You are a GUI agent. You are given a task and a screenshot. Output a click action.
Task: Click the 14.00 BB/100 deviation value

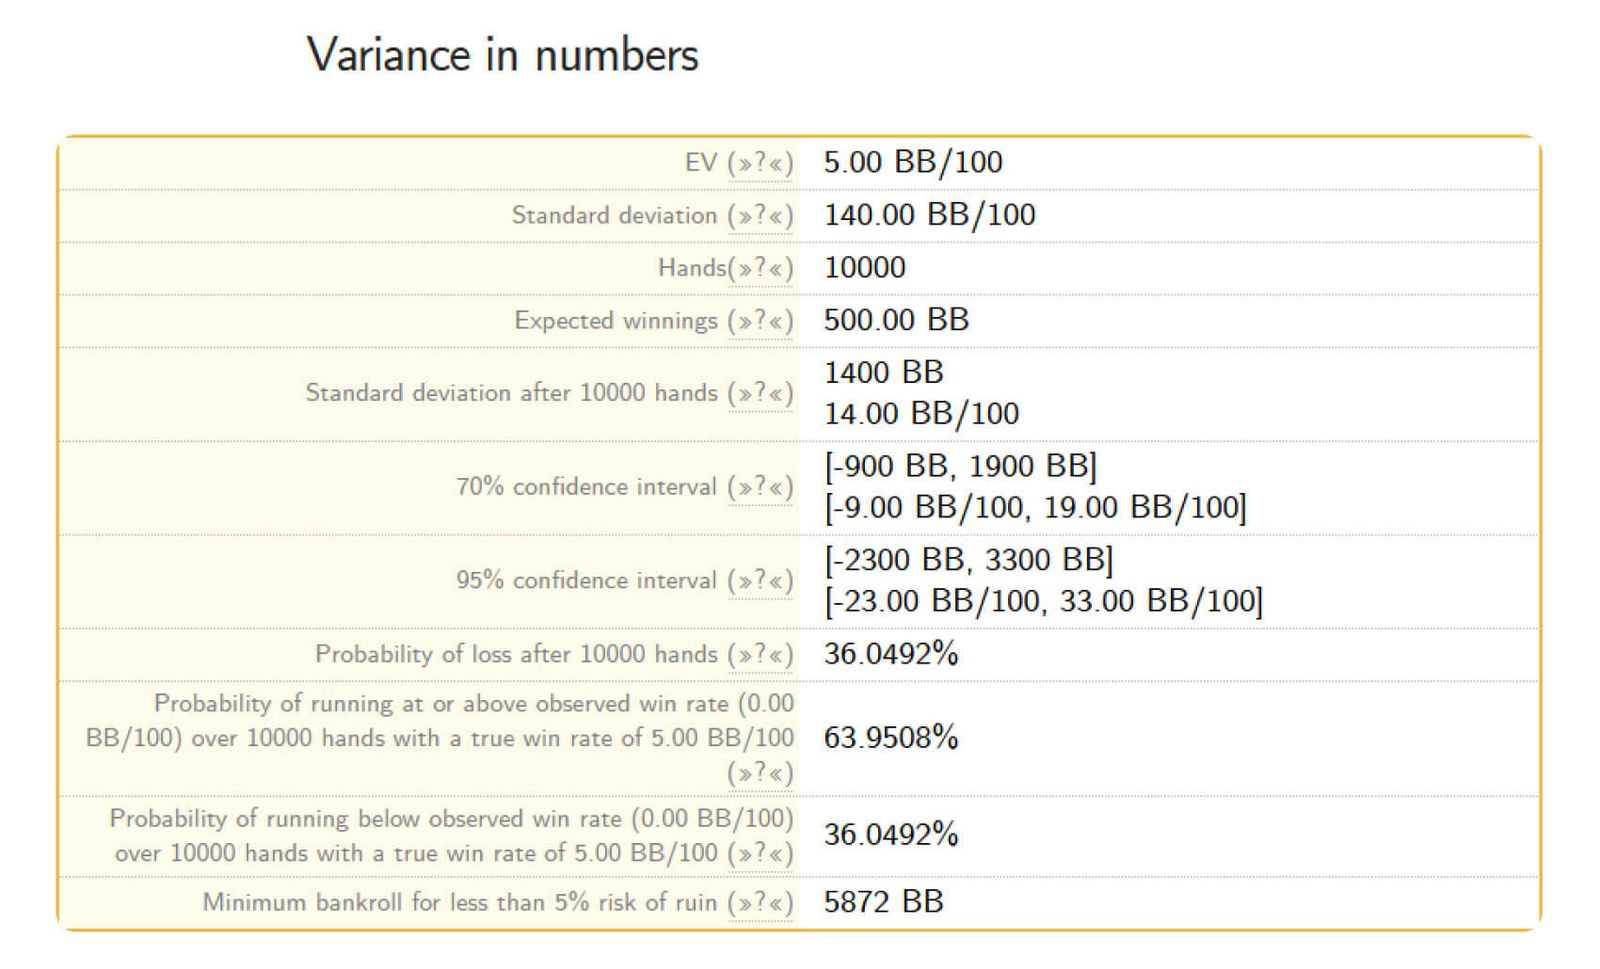tap(921, 414)
